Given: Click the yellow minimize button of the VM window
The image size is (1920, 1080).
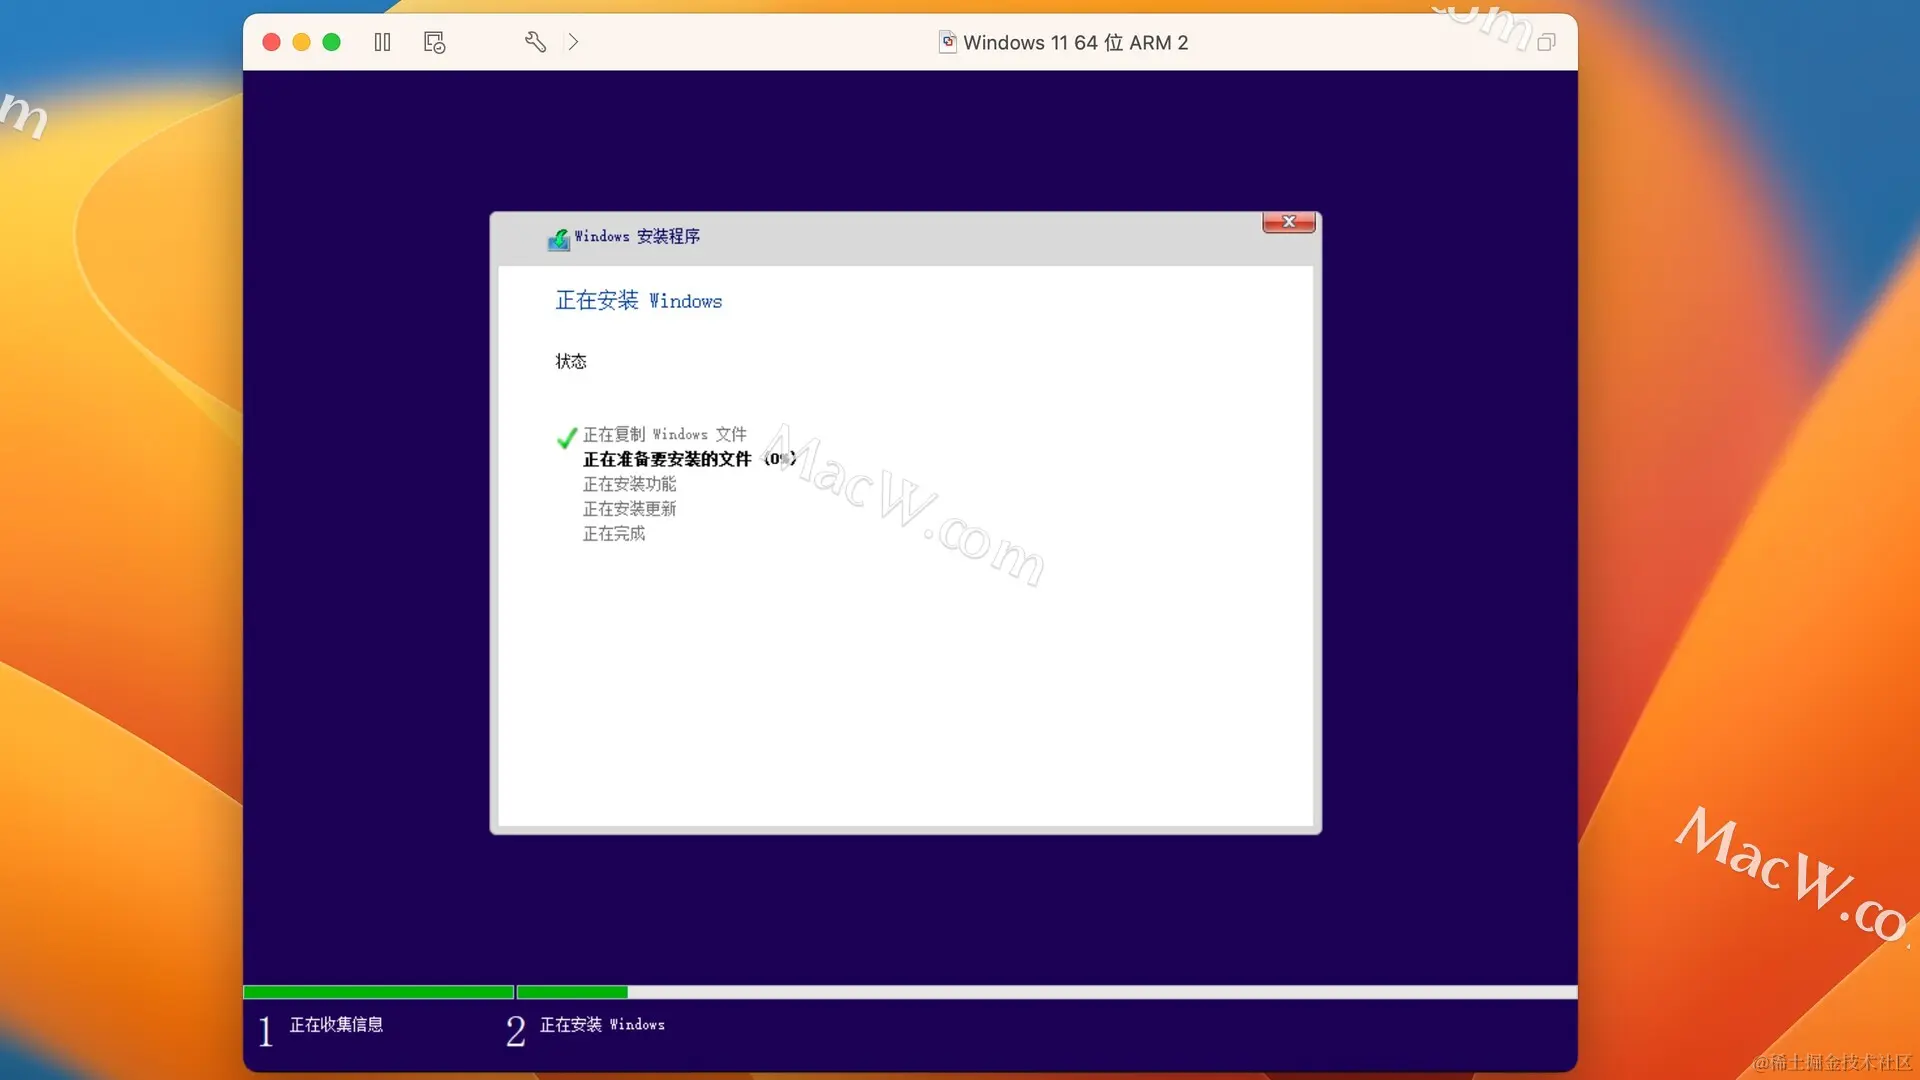Looking at the screenshot, I should (301, 42).
